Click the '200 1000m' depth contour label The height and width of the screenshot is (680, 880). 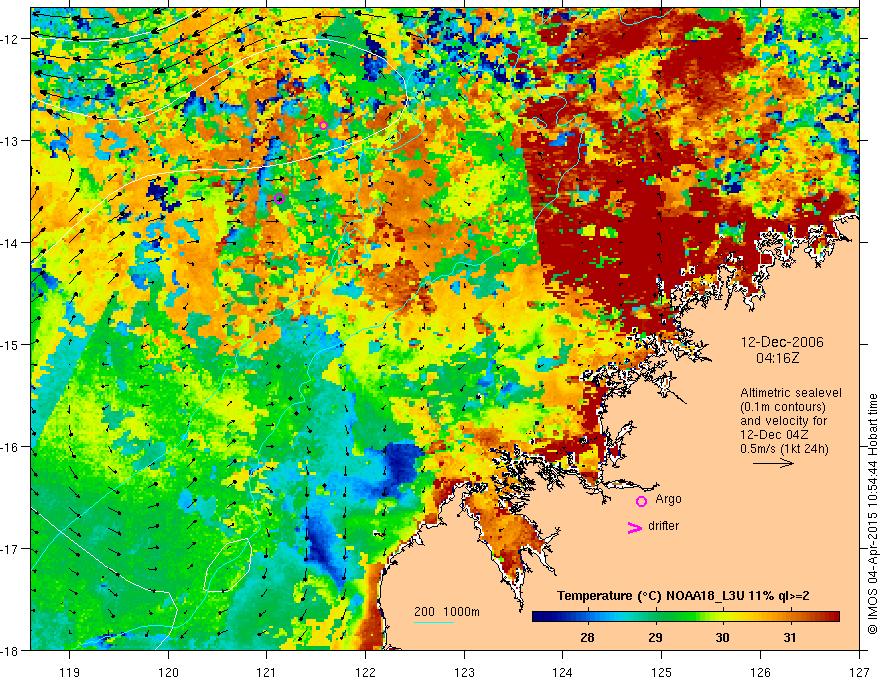(x=447, y=612)
